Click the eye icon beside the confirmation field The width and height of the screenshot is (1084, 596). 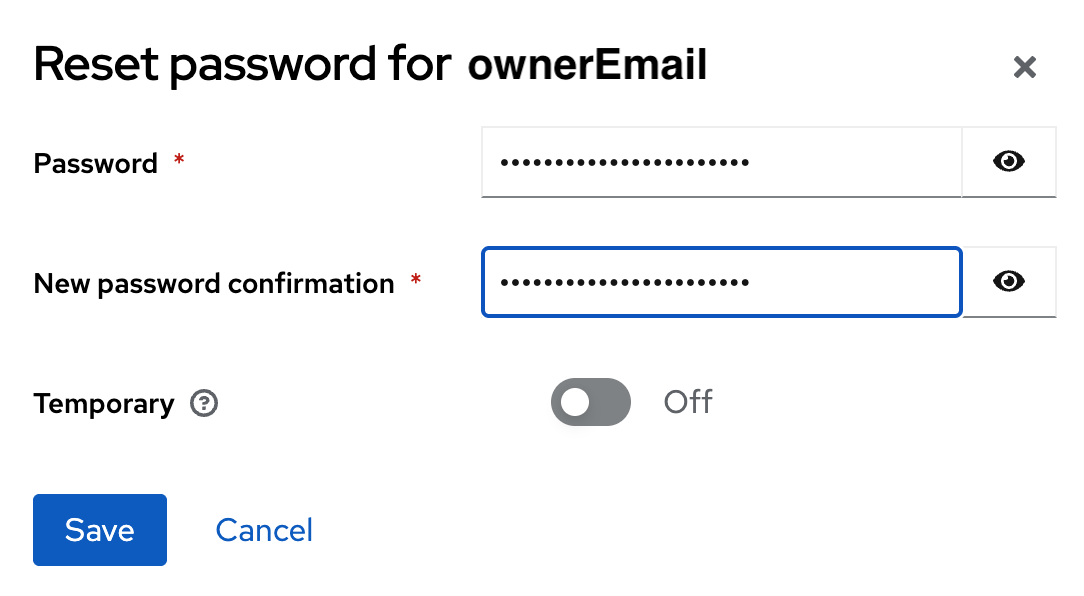(x=1009, y=282)
